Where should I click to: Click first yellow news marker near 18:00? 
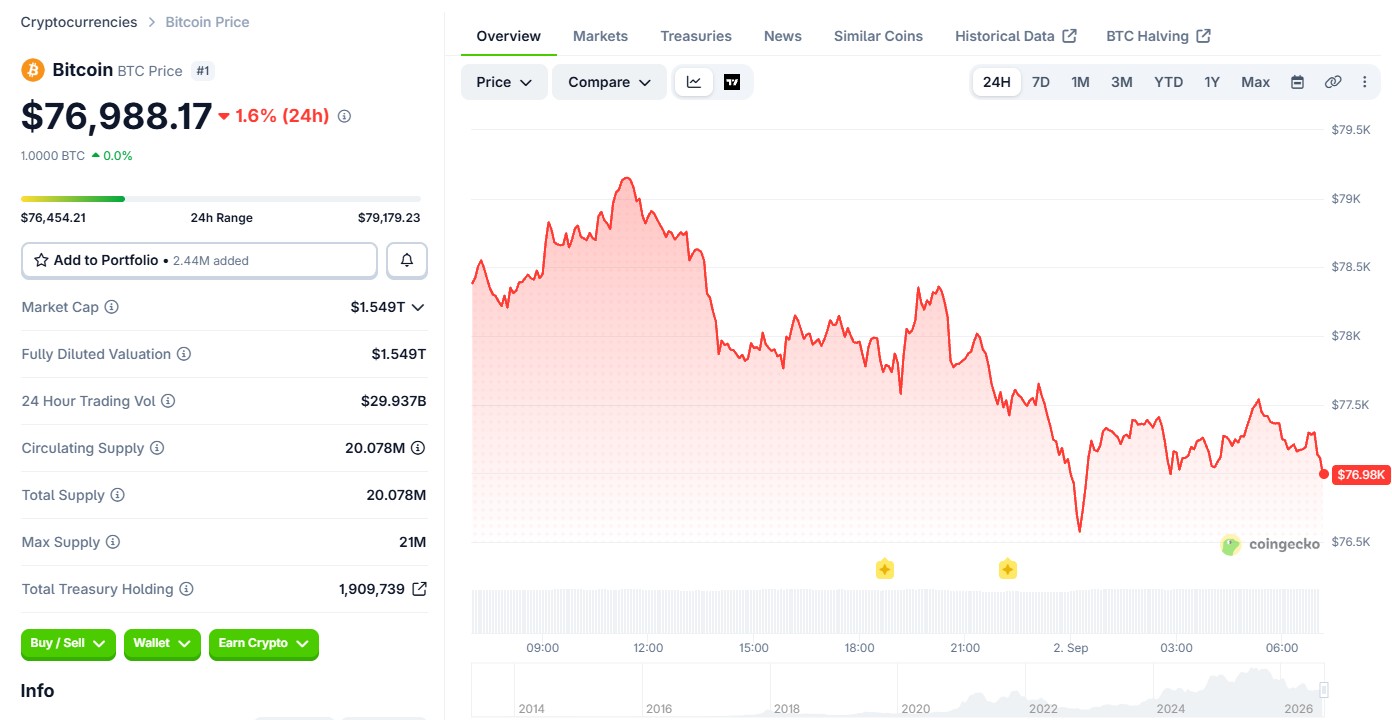tap(884, 569)
